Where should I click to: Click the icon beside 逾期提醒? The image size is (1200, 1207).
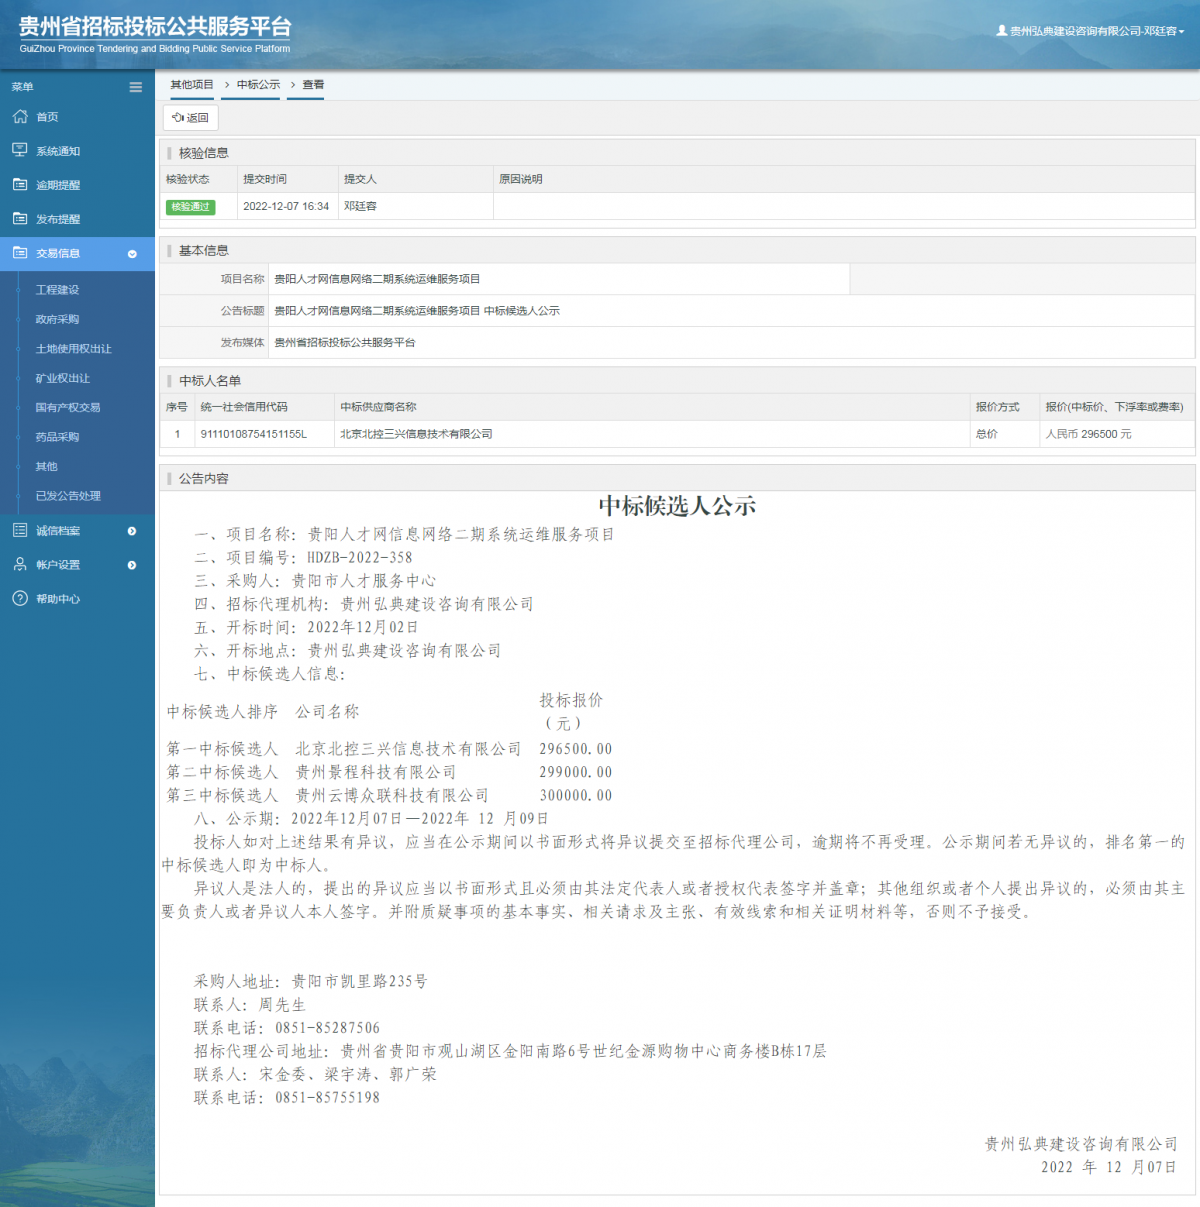click(20, 184)
